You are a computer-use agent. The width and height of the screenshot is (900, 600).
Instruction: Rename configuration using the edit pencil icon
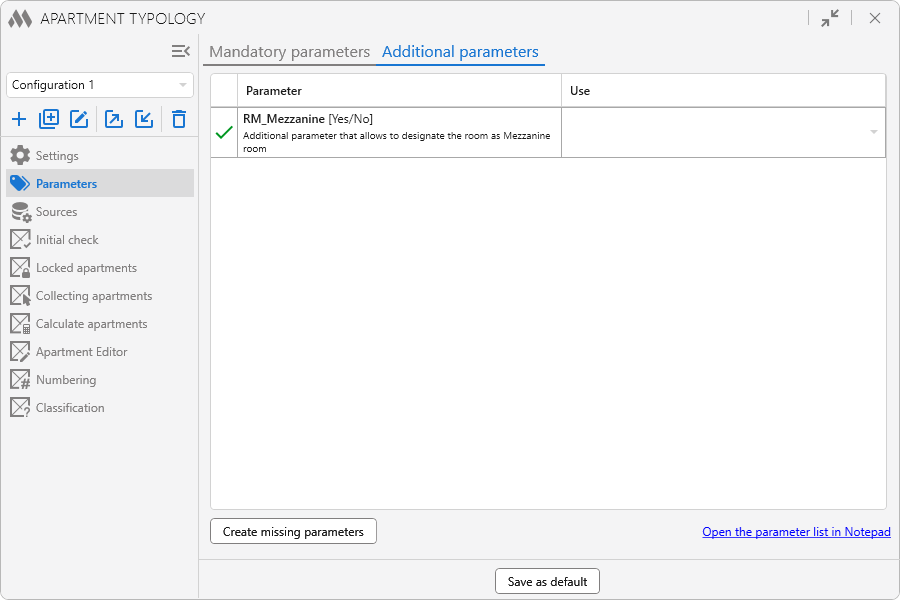[79, 120]
